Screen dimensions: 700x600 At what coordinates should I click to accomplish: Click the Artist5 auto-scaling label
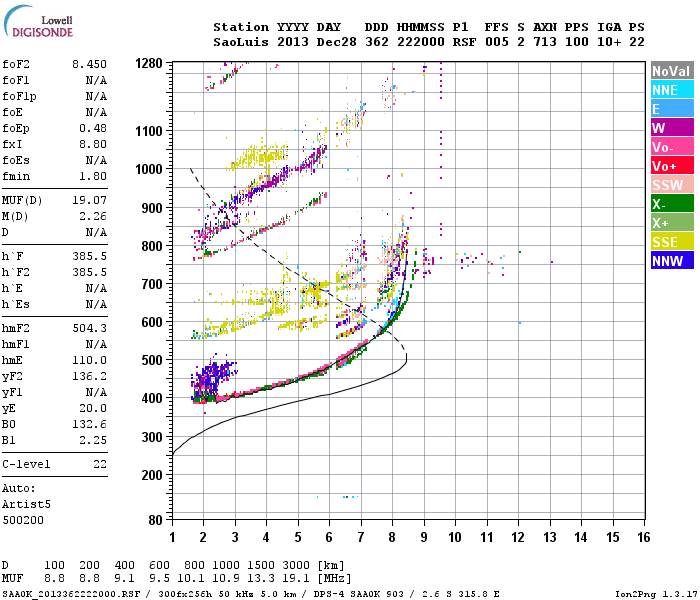tap(26, 504)
